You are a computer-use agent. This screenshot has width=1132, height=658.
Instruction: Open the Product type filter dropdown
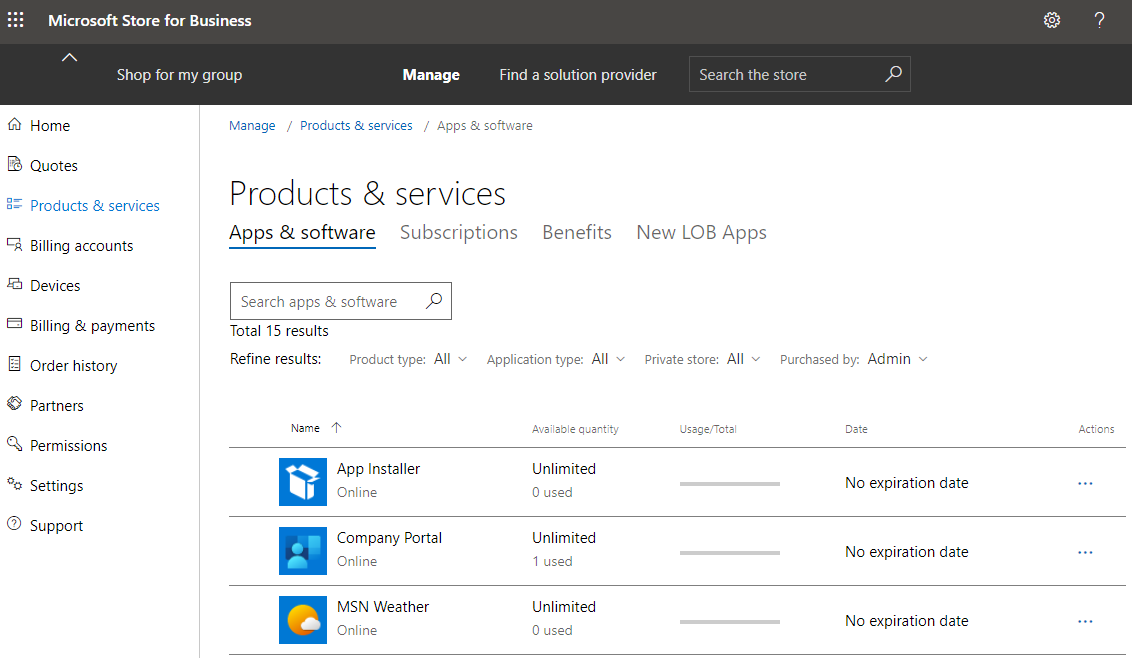pos(450,358)
